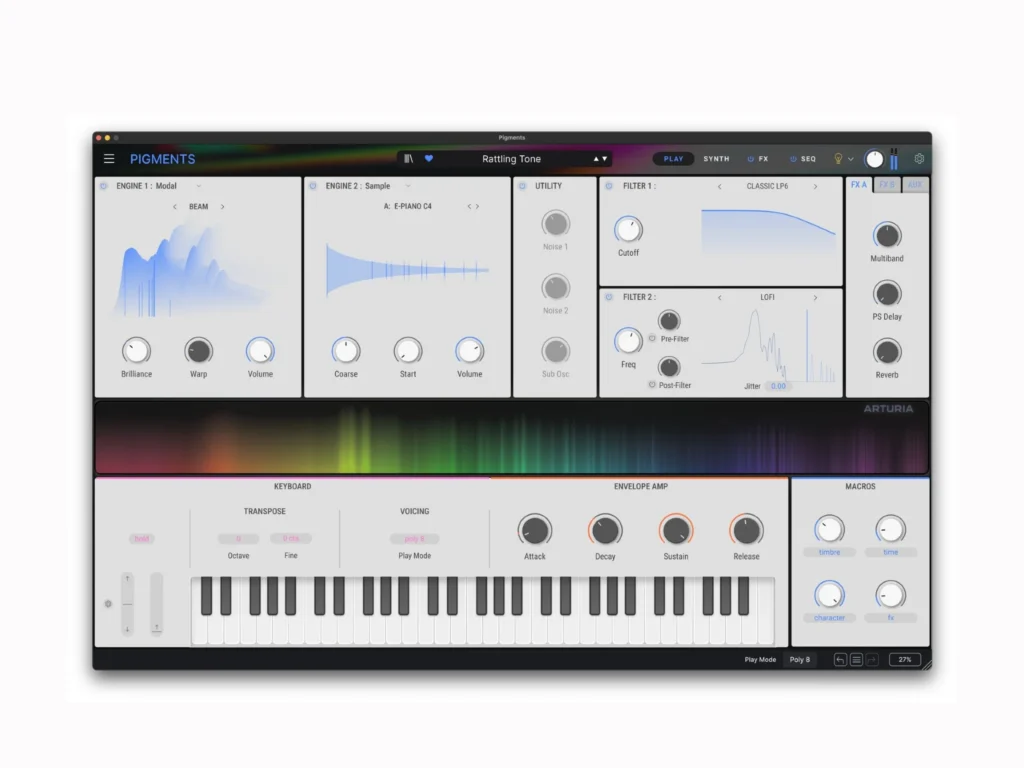
Task: Click the previous sample arrow beside E-PIANO C4
Action: [x=469, y=206]
